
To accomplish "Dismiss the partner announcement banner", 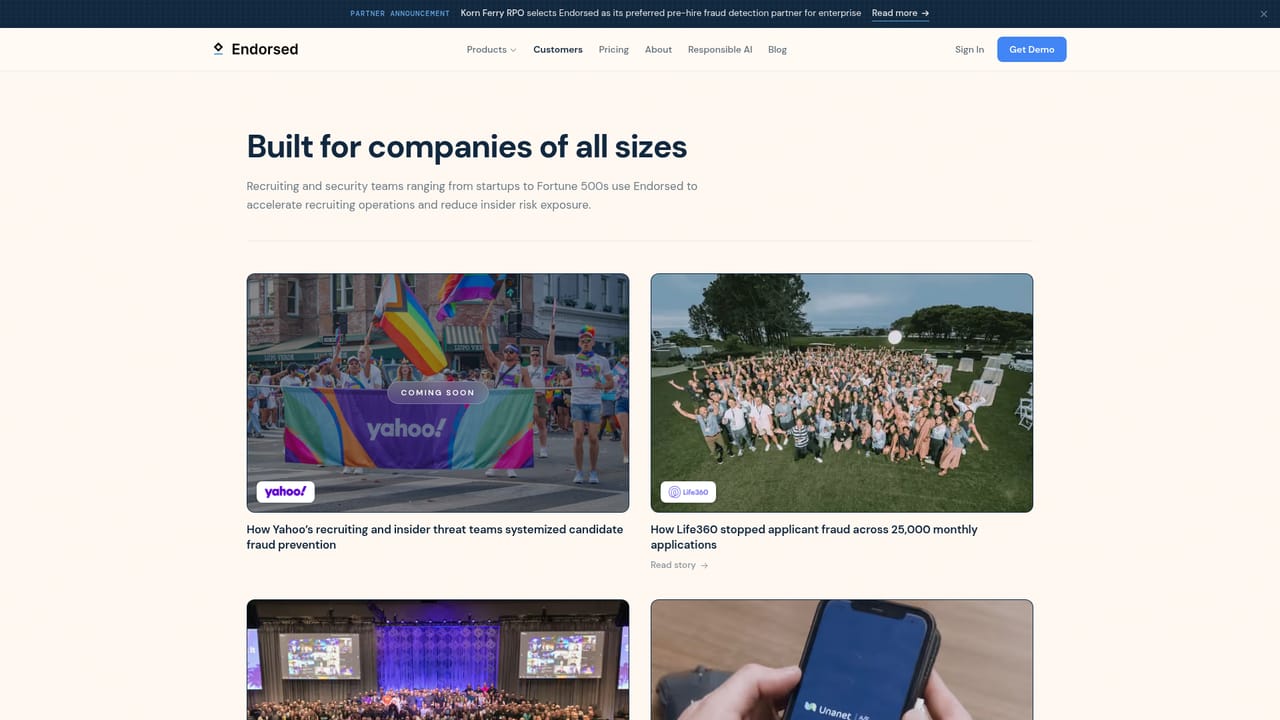I will coord(1263,13).
